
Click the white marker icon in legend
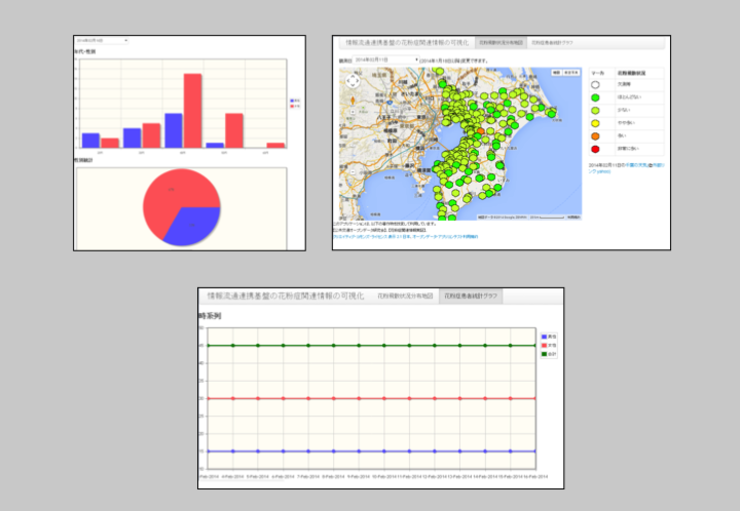[597, 85]
